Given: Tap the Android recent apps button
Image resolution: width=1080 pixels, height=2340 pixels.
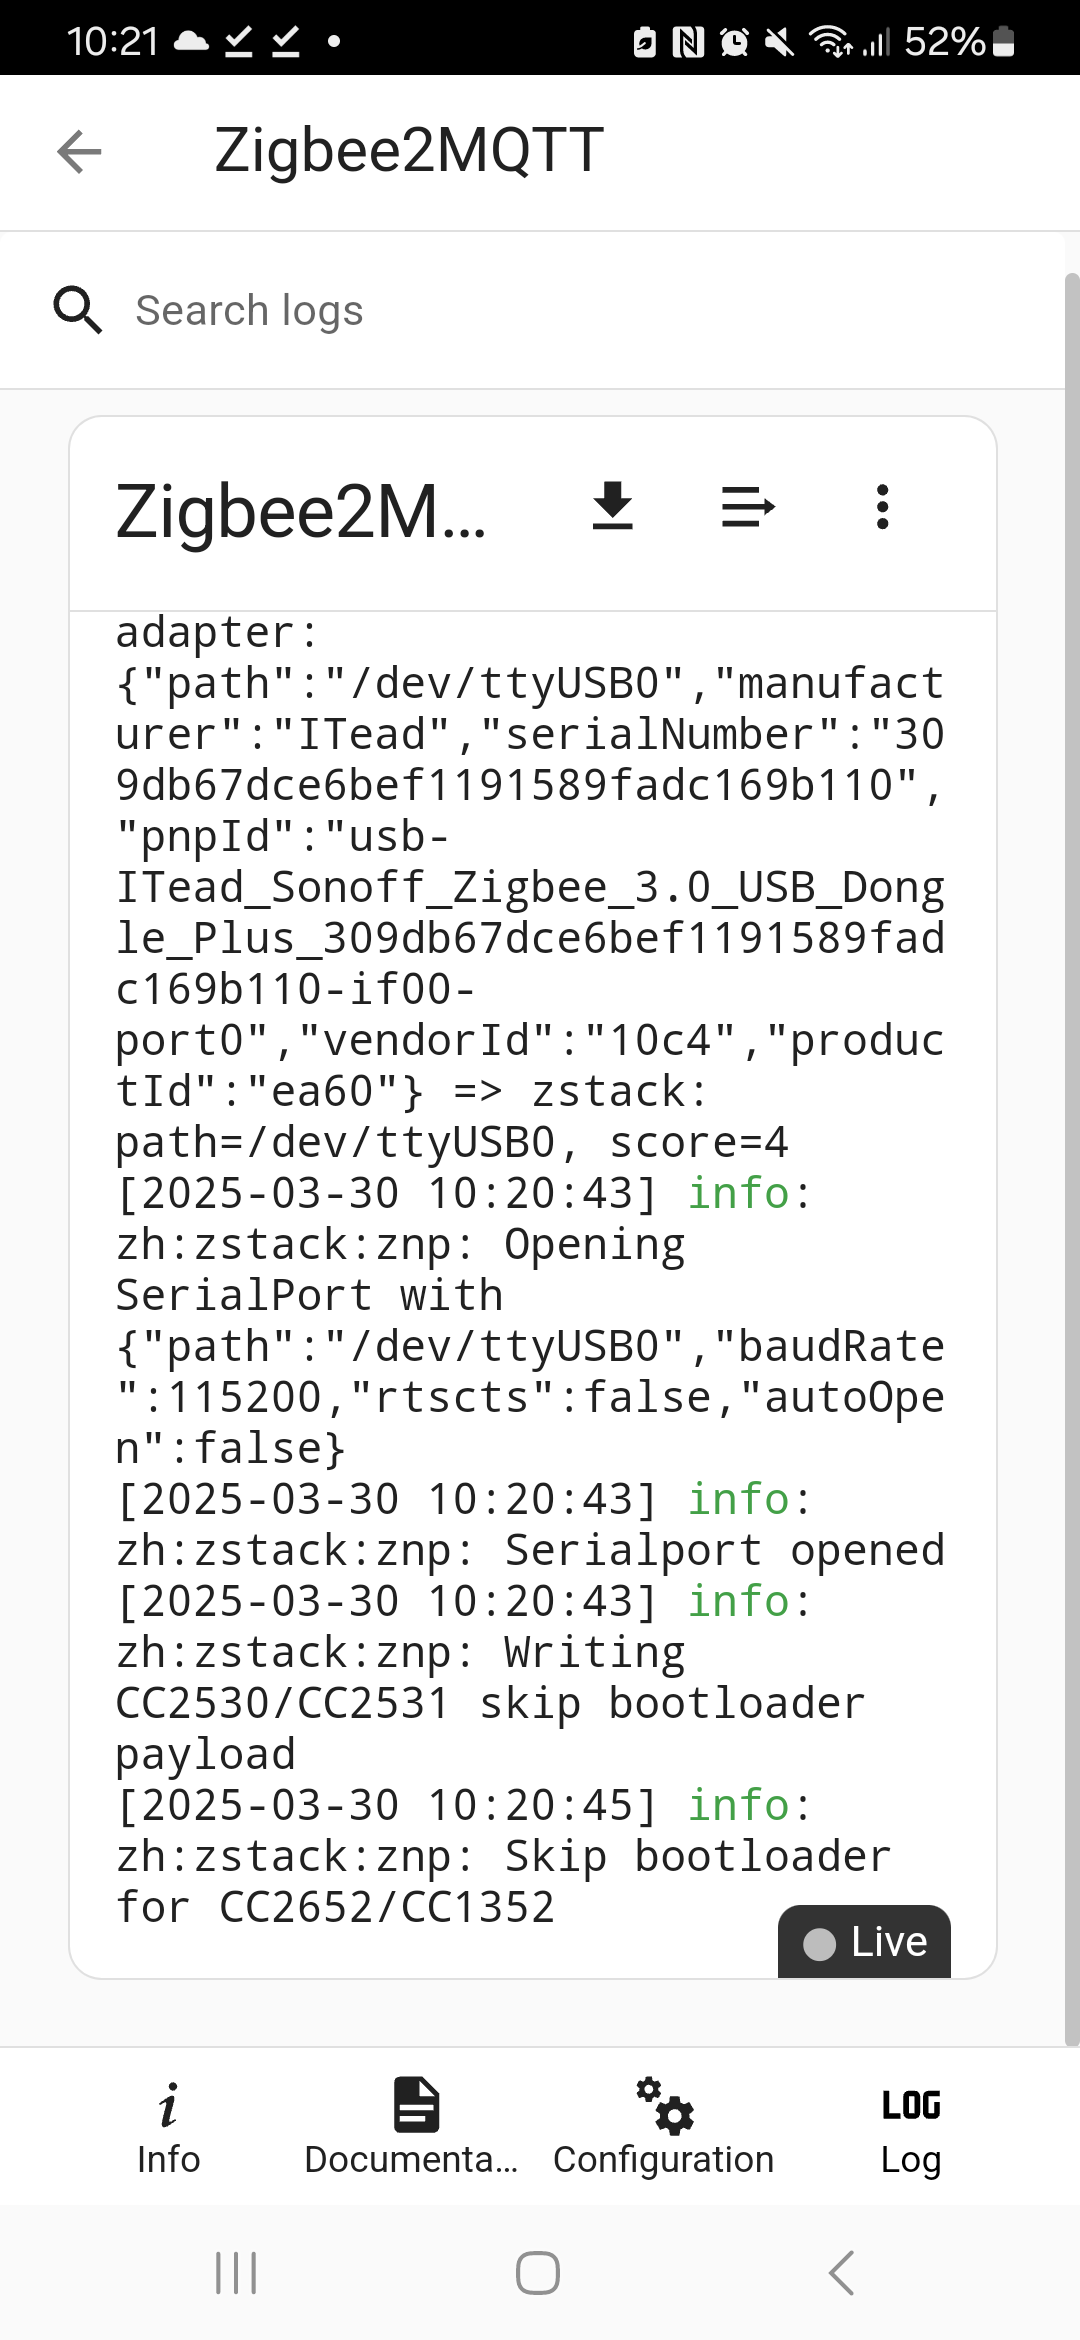Looking at the screenshot, I should [x=237, y=2273].
